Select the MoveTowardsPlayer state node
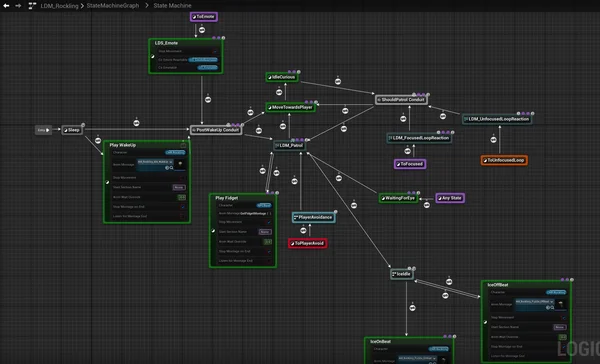The height and width of the screenshot is (364, 600). point(290,108)
